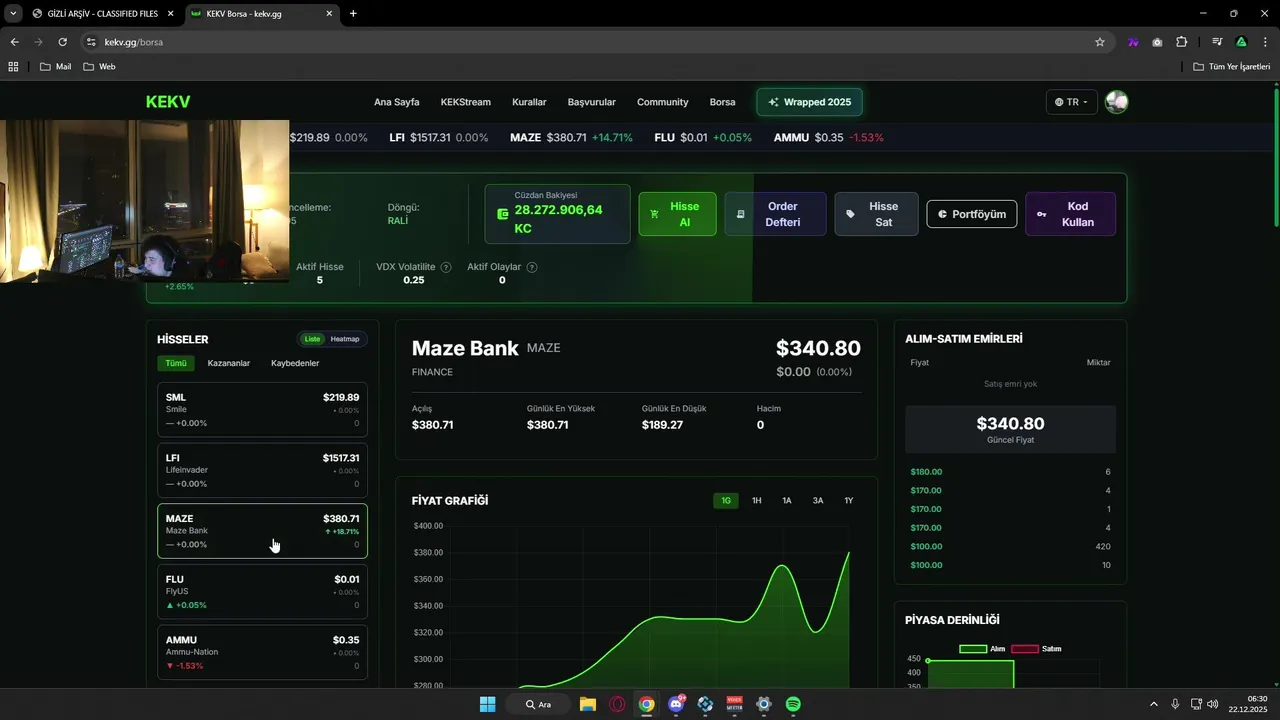Select the SML Smile stock row
Image resolution: width=1280 pixels, height=720 pixels.
click(x=262, y=410)
